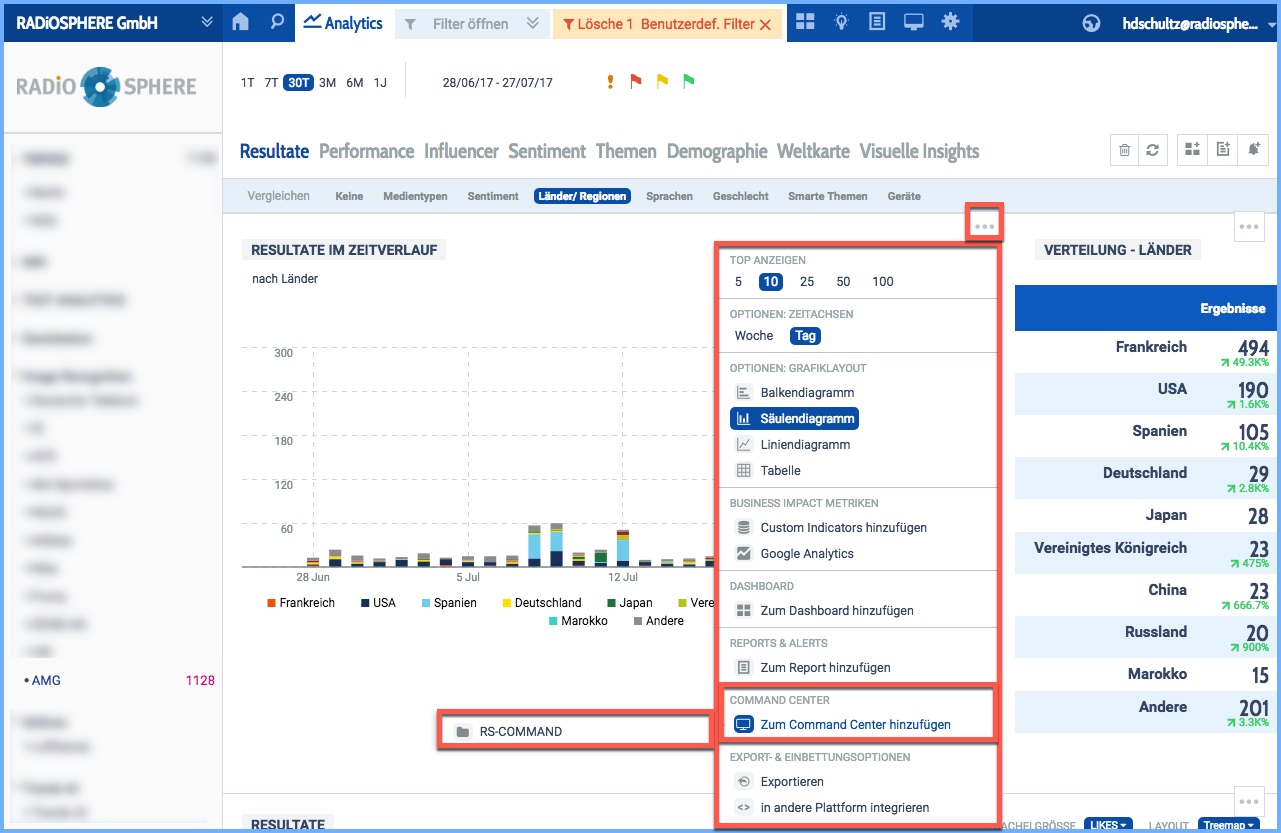
Task: Set Top Anzeigen to 100
Action: [883, 281]
